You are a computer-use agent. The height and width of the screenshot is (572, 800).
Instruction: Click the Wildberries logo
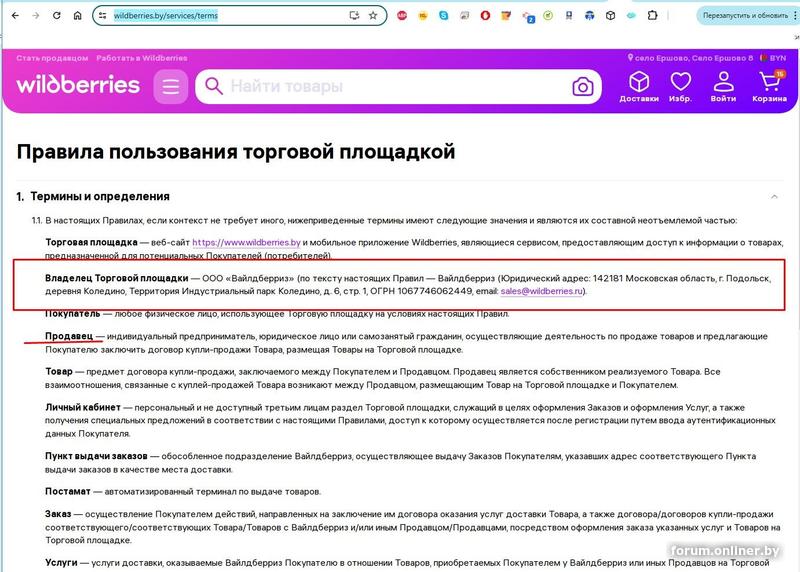point(78,85)
